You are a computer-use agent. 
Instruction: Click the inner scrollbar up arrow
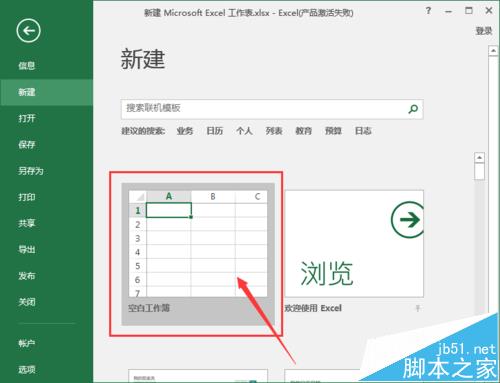(479, 157)
